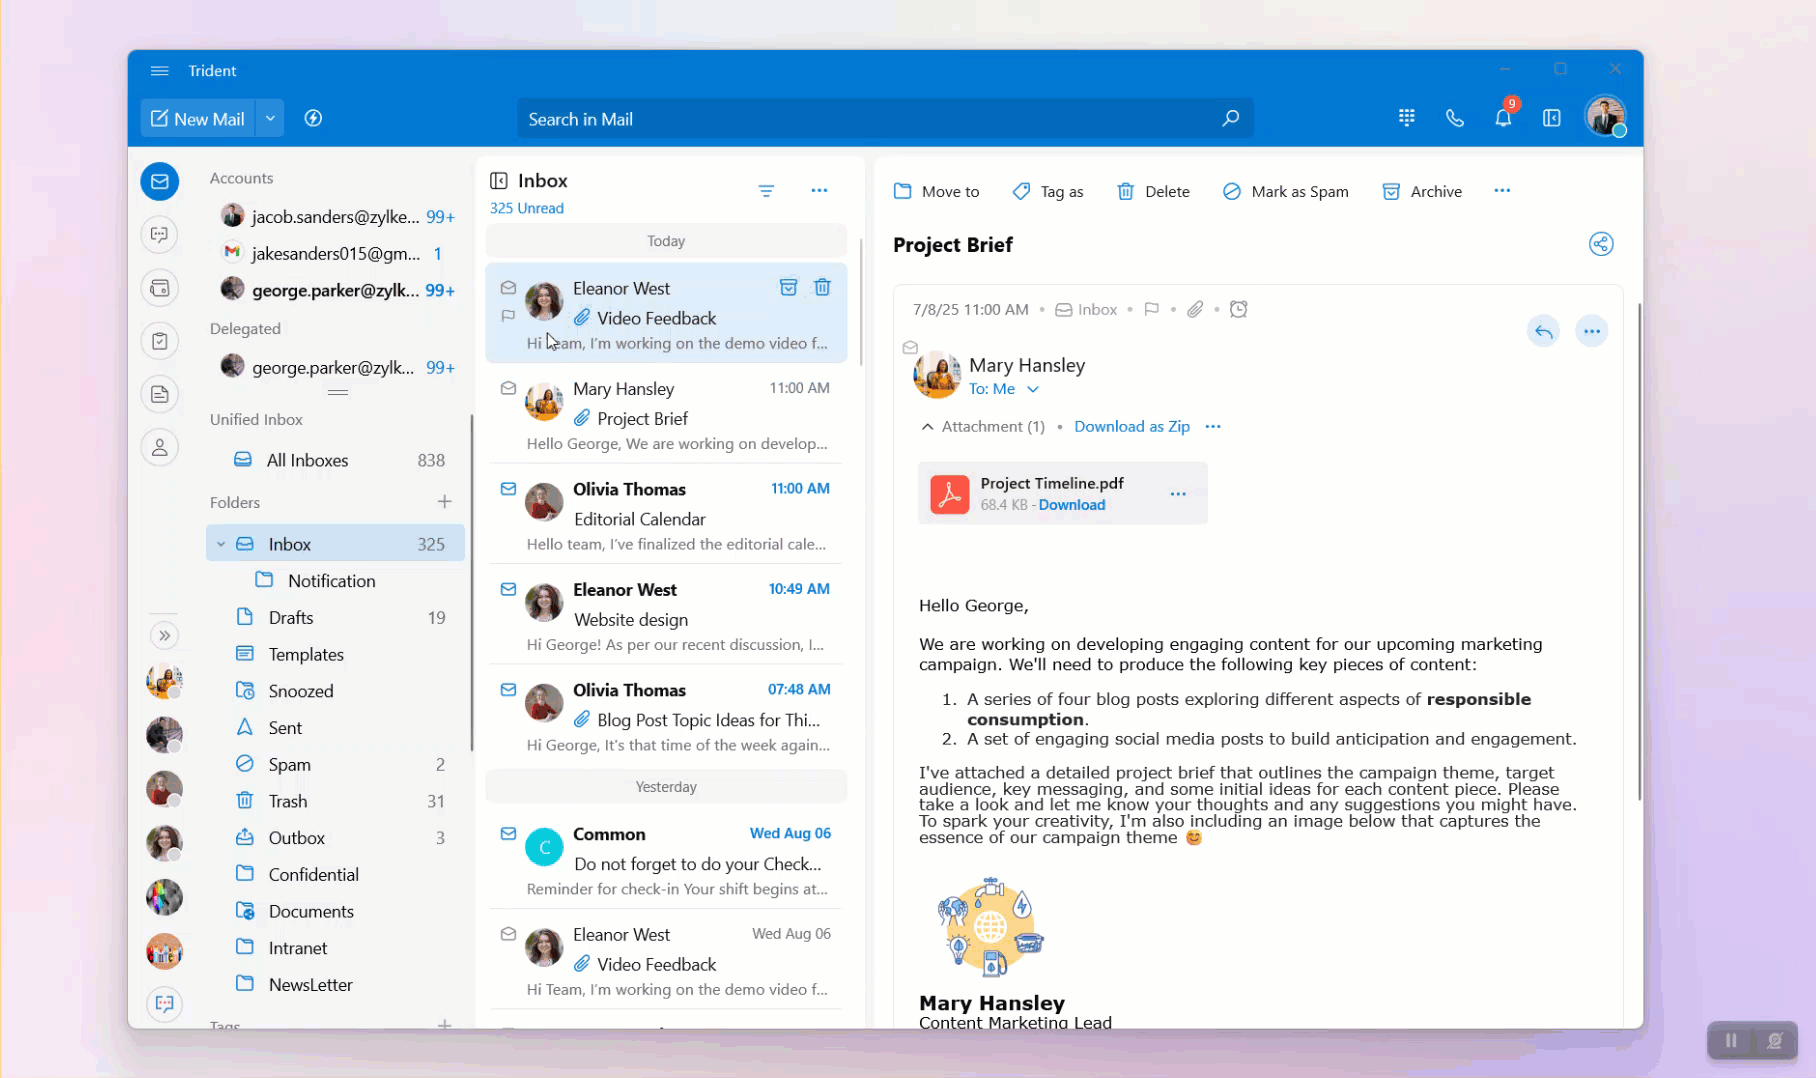Click the folder pane vertical scrollbar
This screenshot has height=1078, width=1816.
(471, 582)
